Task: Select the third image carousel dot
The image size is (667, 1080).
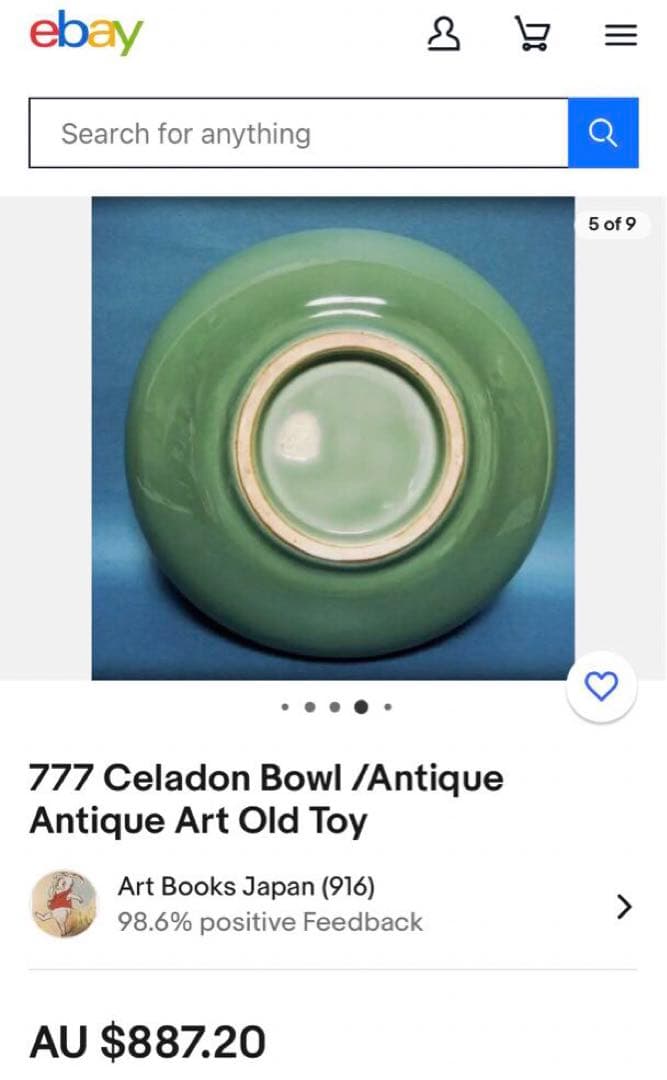Action: 335,707
